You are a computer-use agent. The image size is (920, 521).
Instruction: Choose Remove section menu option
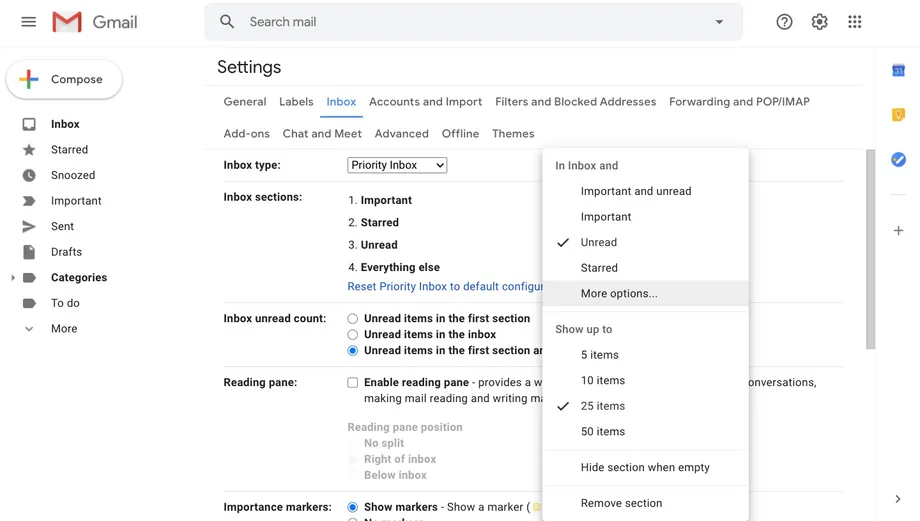(x=645, y=503)
